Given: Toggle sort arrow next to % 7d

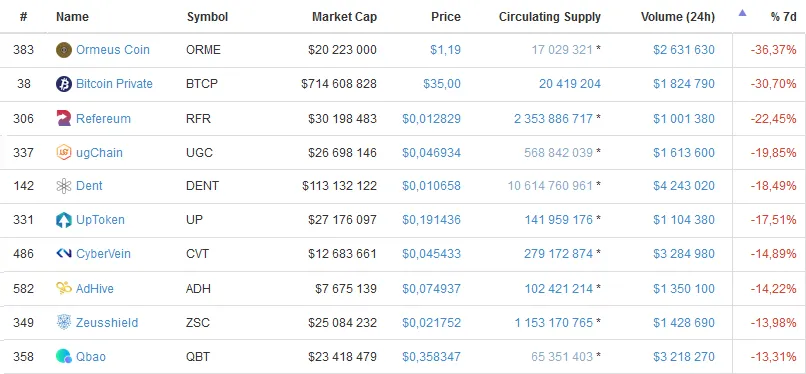Looking at the screenshot, I should coord(742,13).
